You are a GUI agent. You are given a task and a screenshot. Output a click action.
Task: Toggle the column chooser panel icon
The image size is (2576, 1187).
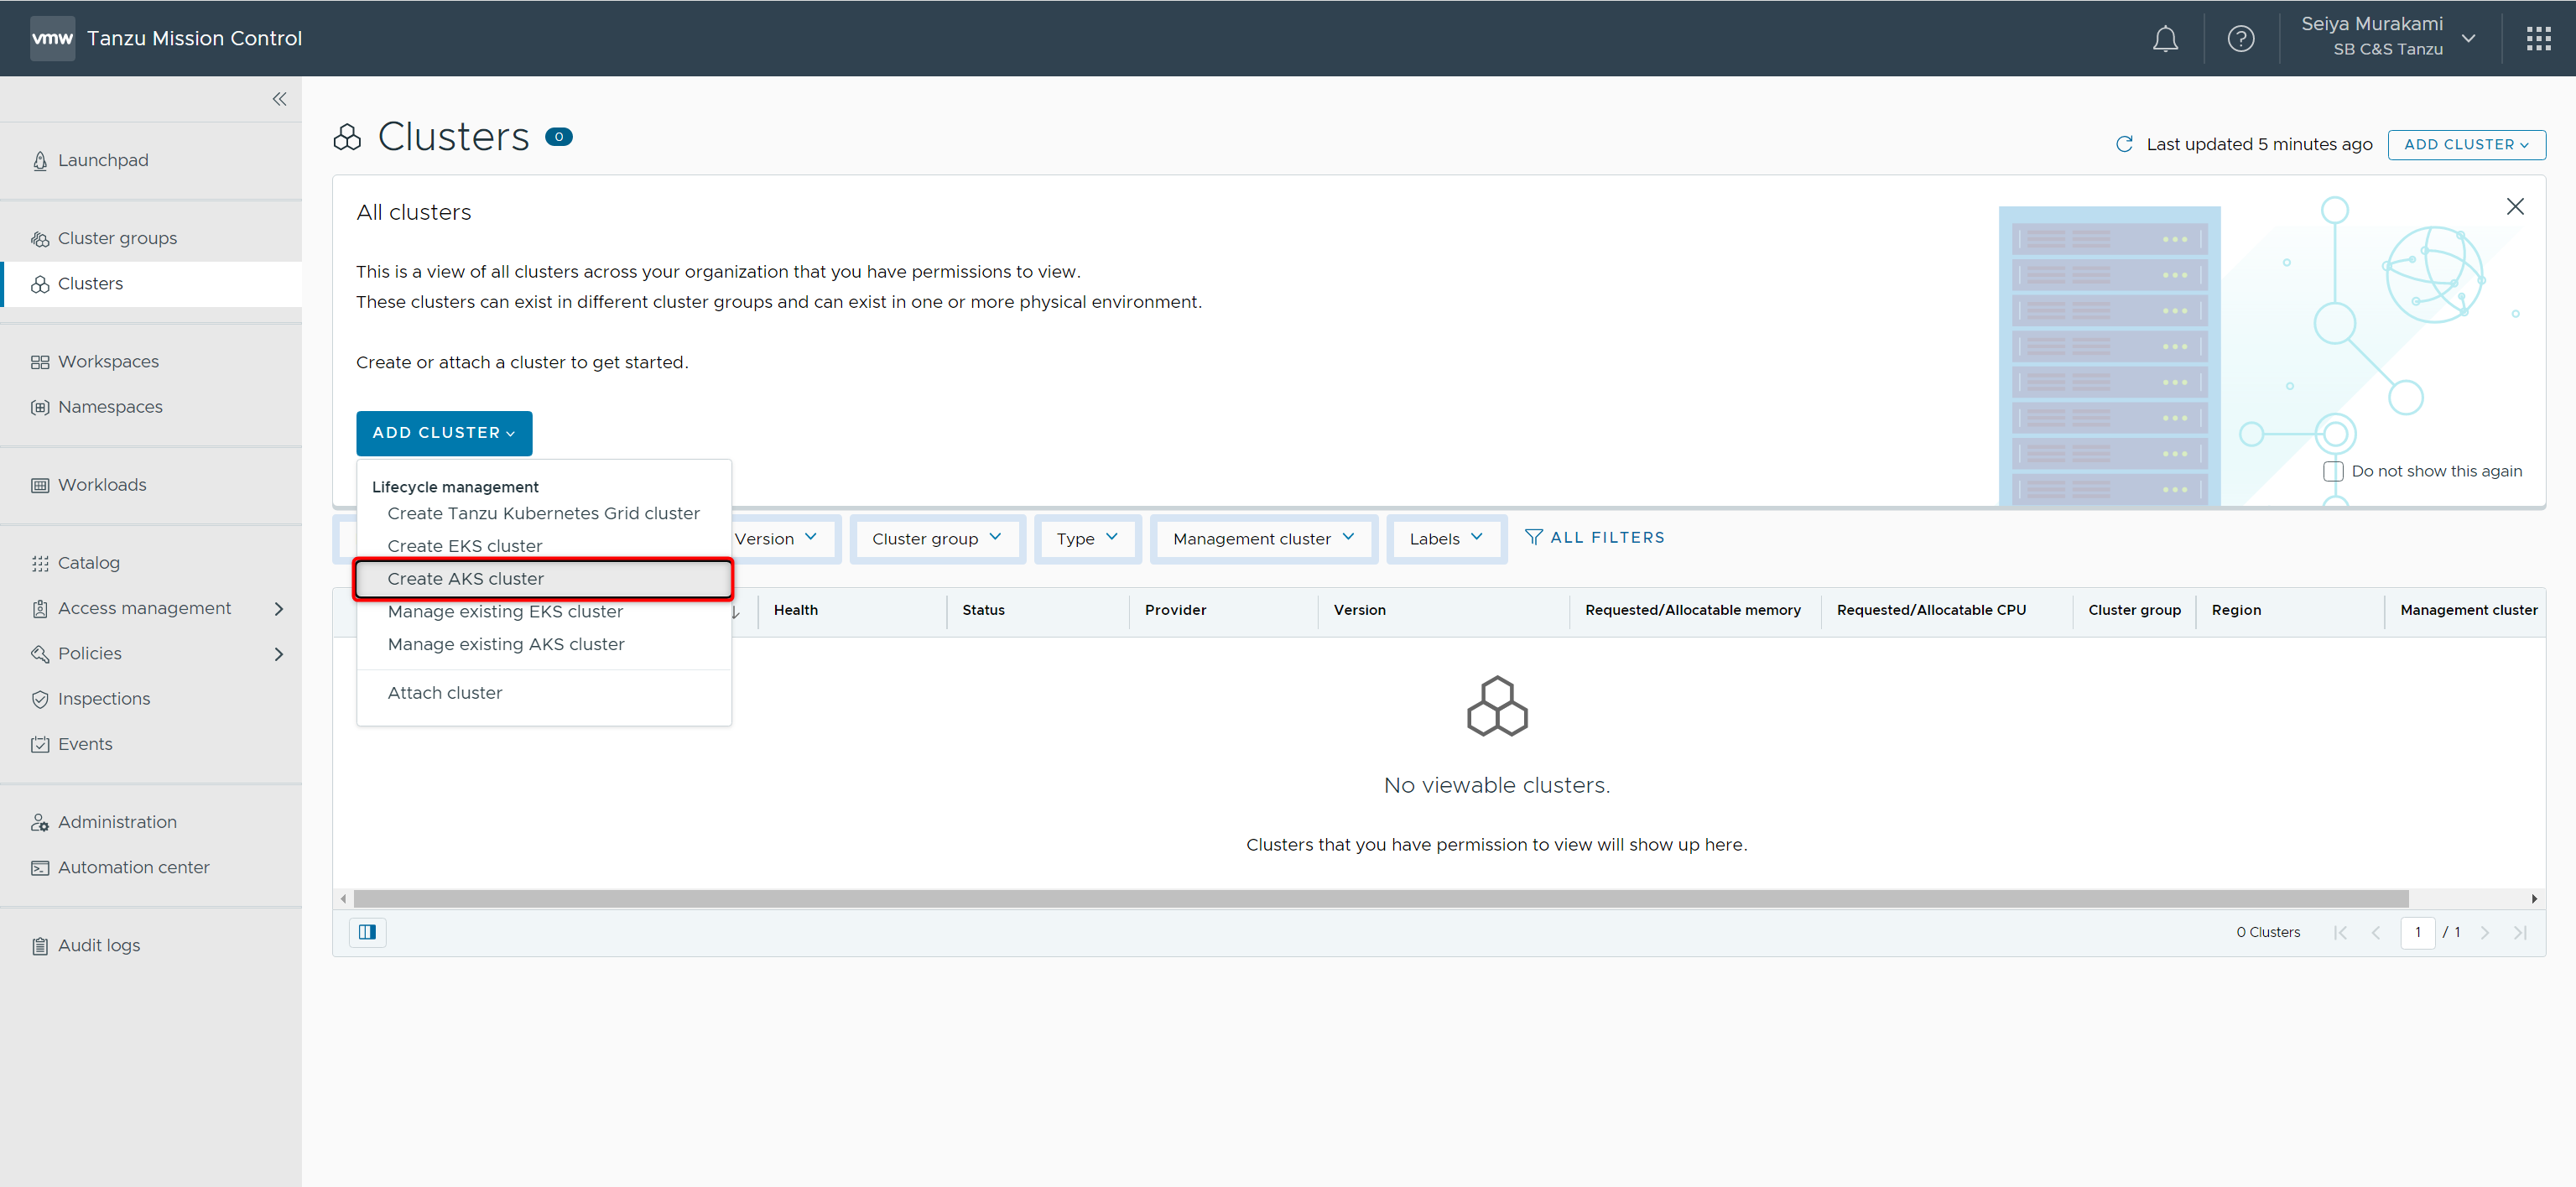(367, 932)
